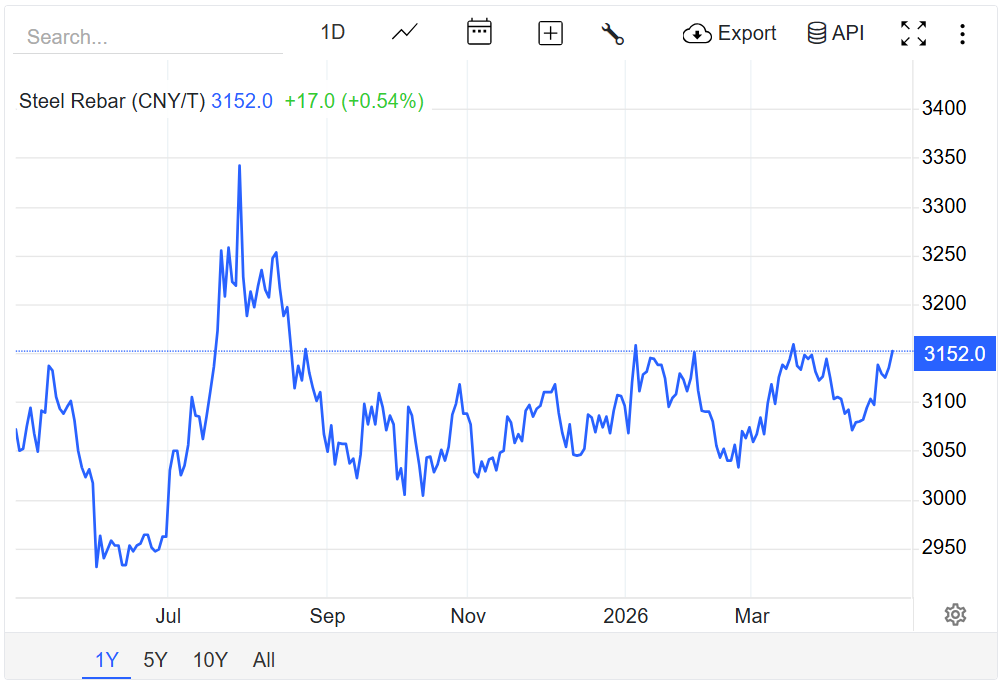Viewport: 1001px width, 684px height.
Task: Click the add comparison plus icon
Action: coord(550,33)
